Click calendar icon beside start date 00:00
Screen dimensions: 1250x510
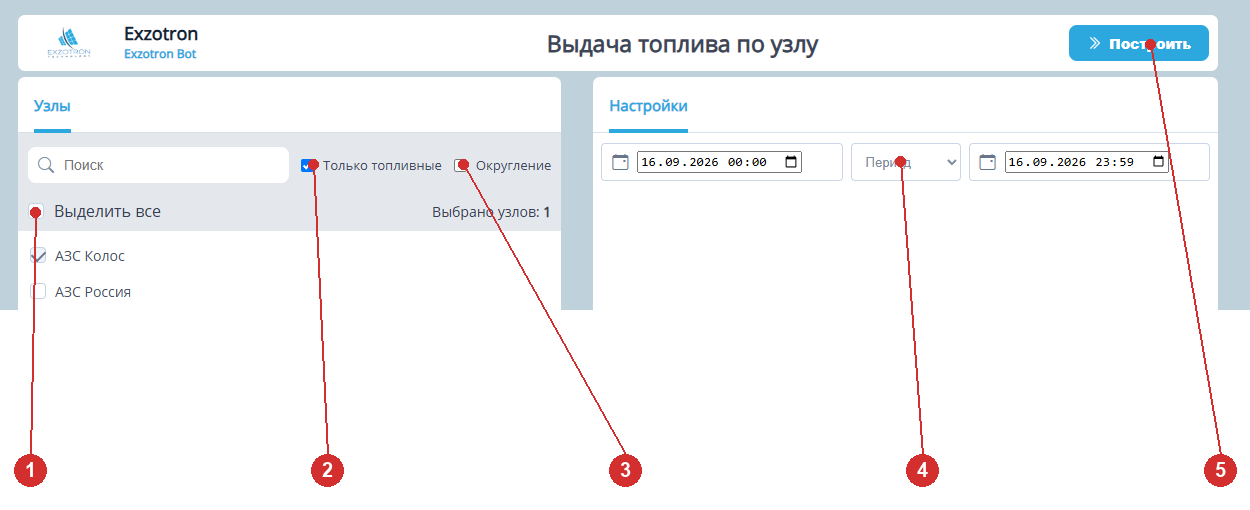coord(619,162)
